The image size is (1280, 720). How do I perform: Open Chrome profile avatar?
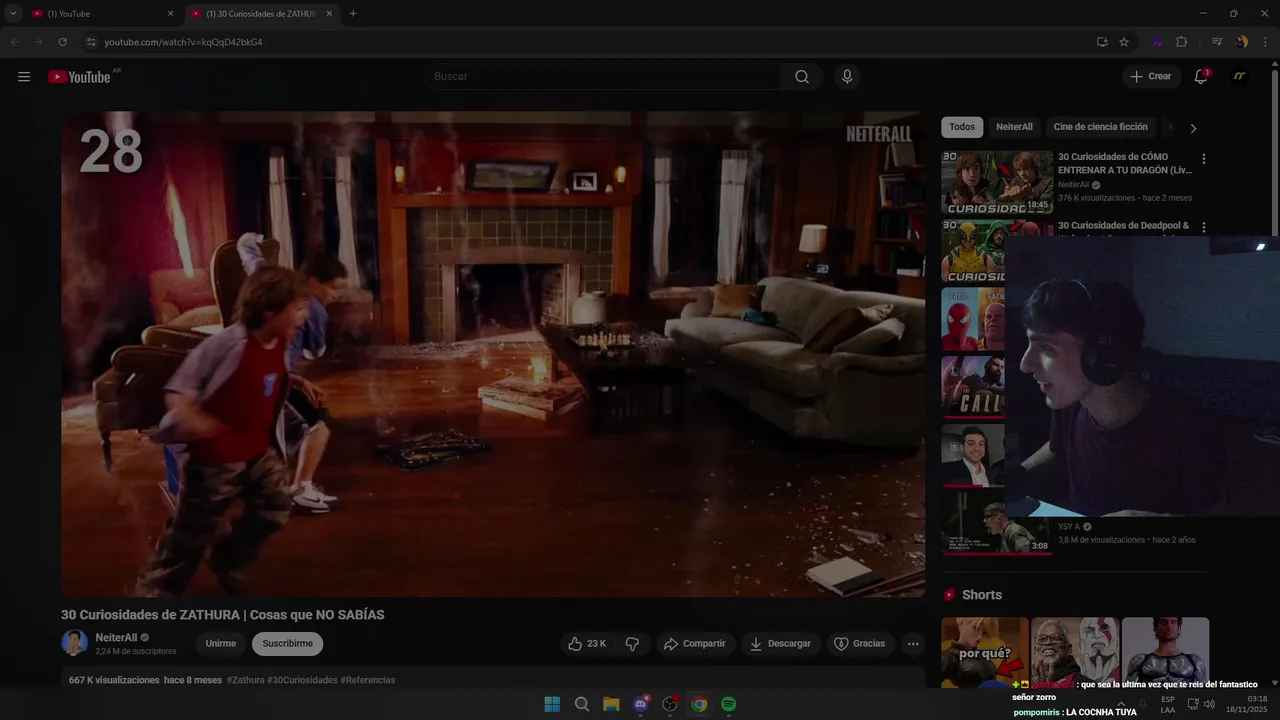pyautogui.click(x=1242, y=42)
